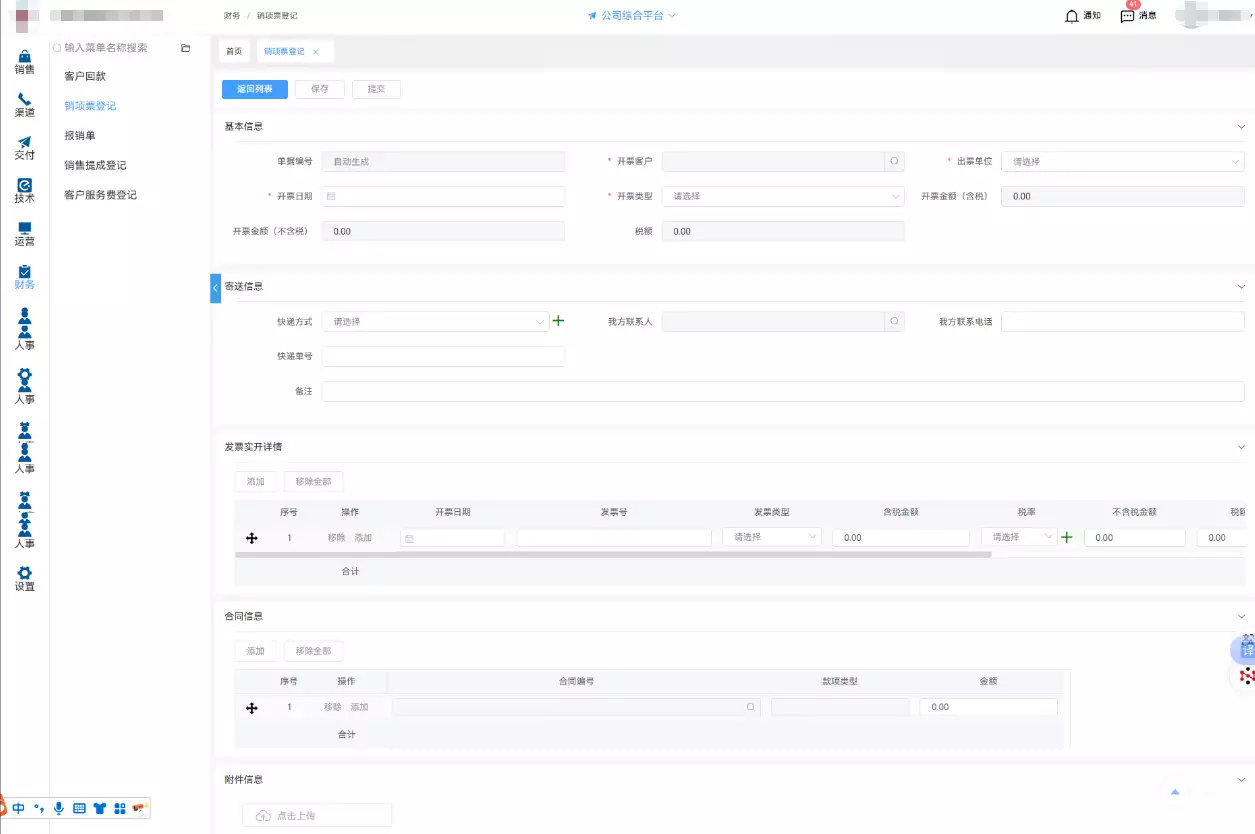Expand the 发票类型 dropdown in table row
The width and height of the screenshot is (1255, 834).
click(771, 537)
